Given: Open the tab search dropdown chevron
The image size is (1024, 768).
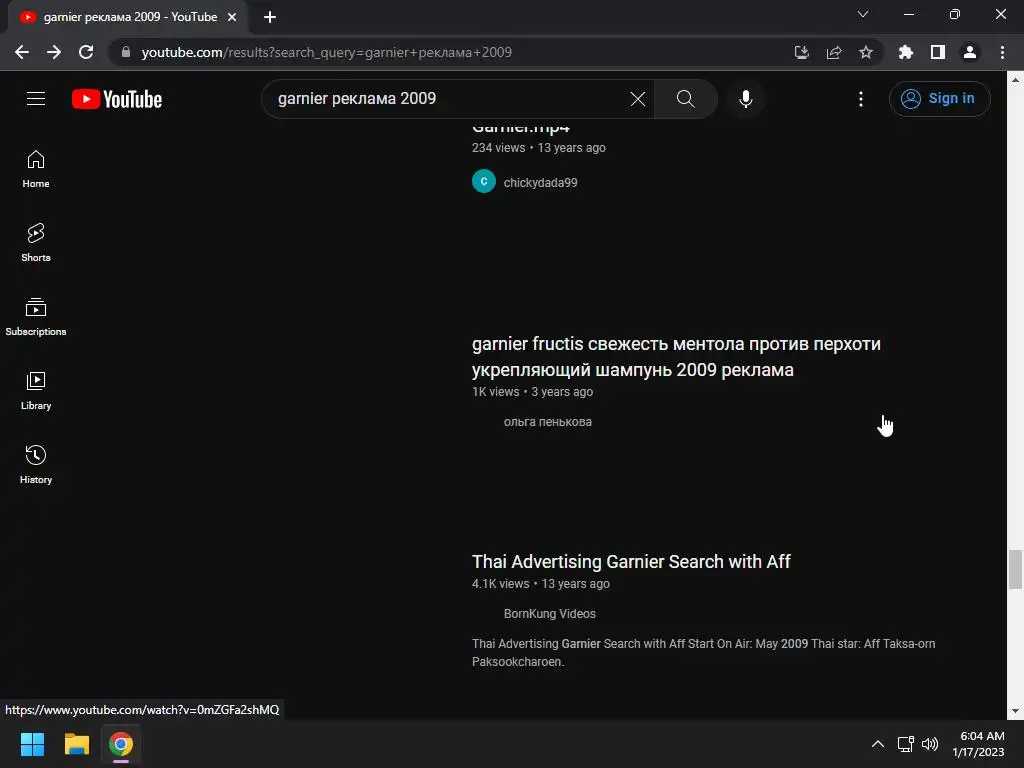Looking at the screenshot, I should [863, 14].
